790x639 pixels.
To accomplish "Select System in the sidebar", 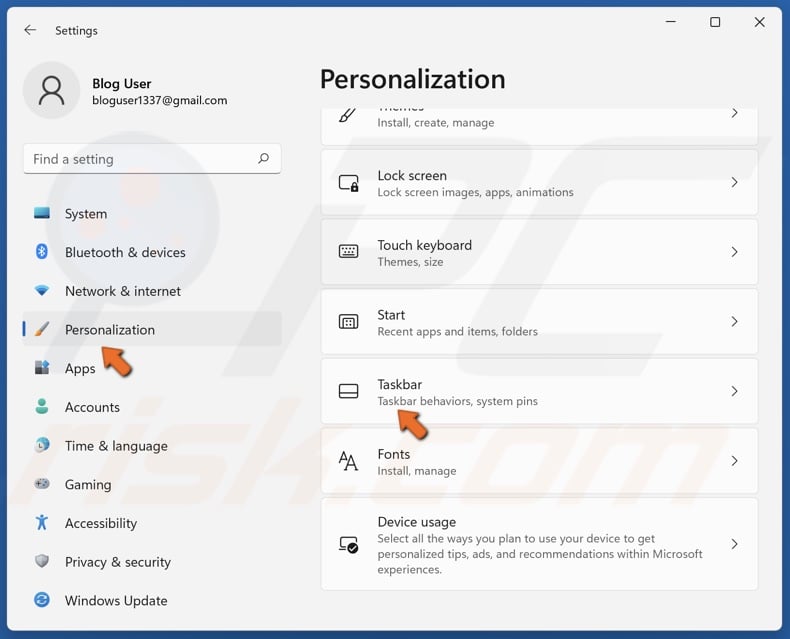I will coord(152,214).
